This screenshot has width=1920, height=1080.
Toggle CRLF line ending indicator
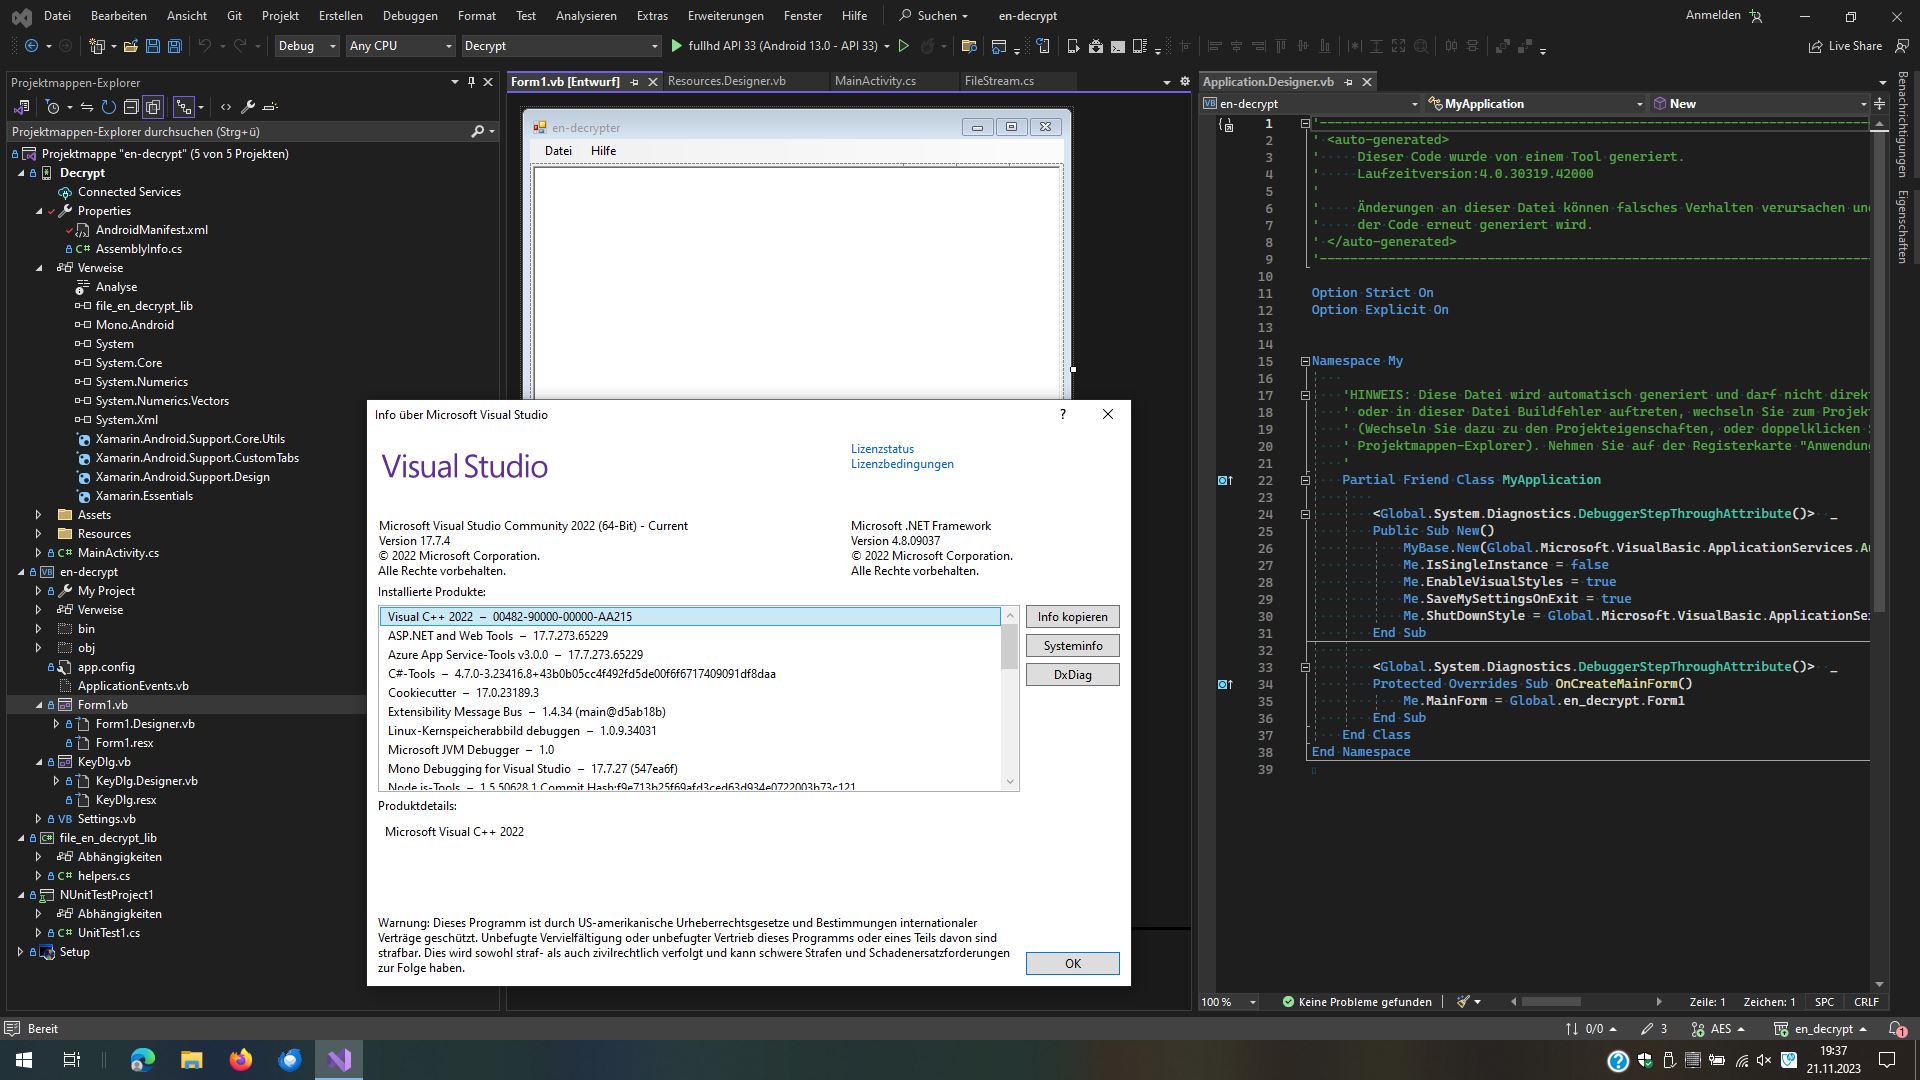coord(1866,1001)
